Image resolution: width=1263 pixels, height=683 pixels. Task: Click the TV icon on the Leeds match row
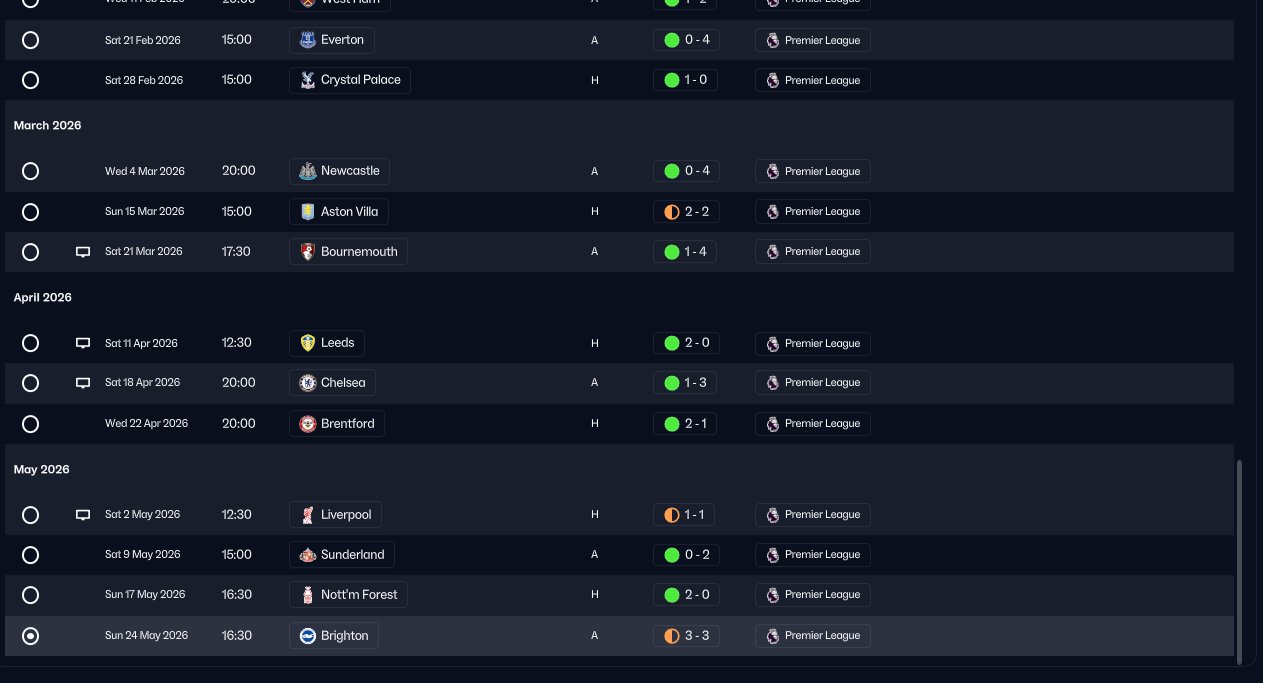(x=83, y=343)
